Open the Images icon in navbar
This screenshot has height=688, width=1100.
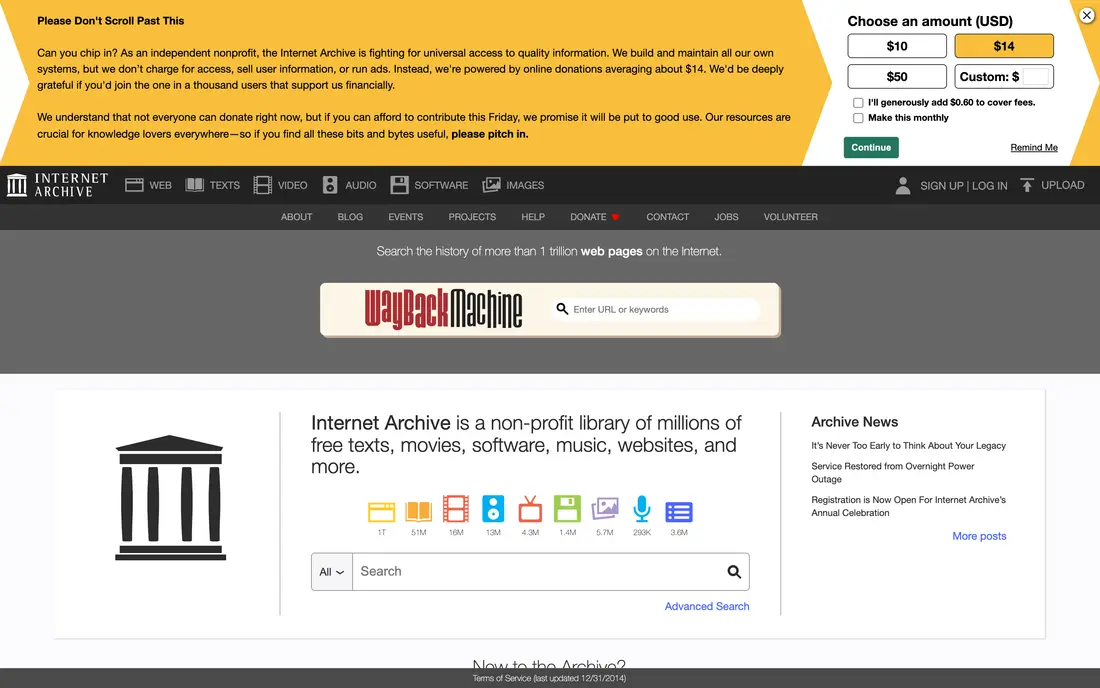click(x=491, y=185)
